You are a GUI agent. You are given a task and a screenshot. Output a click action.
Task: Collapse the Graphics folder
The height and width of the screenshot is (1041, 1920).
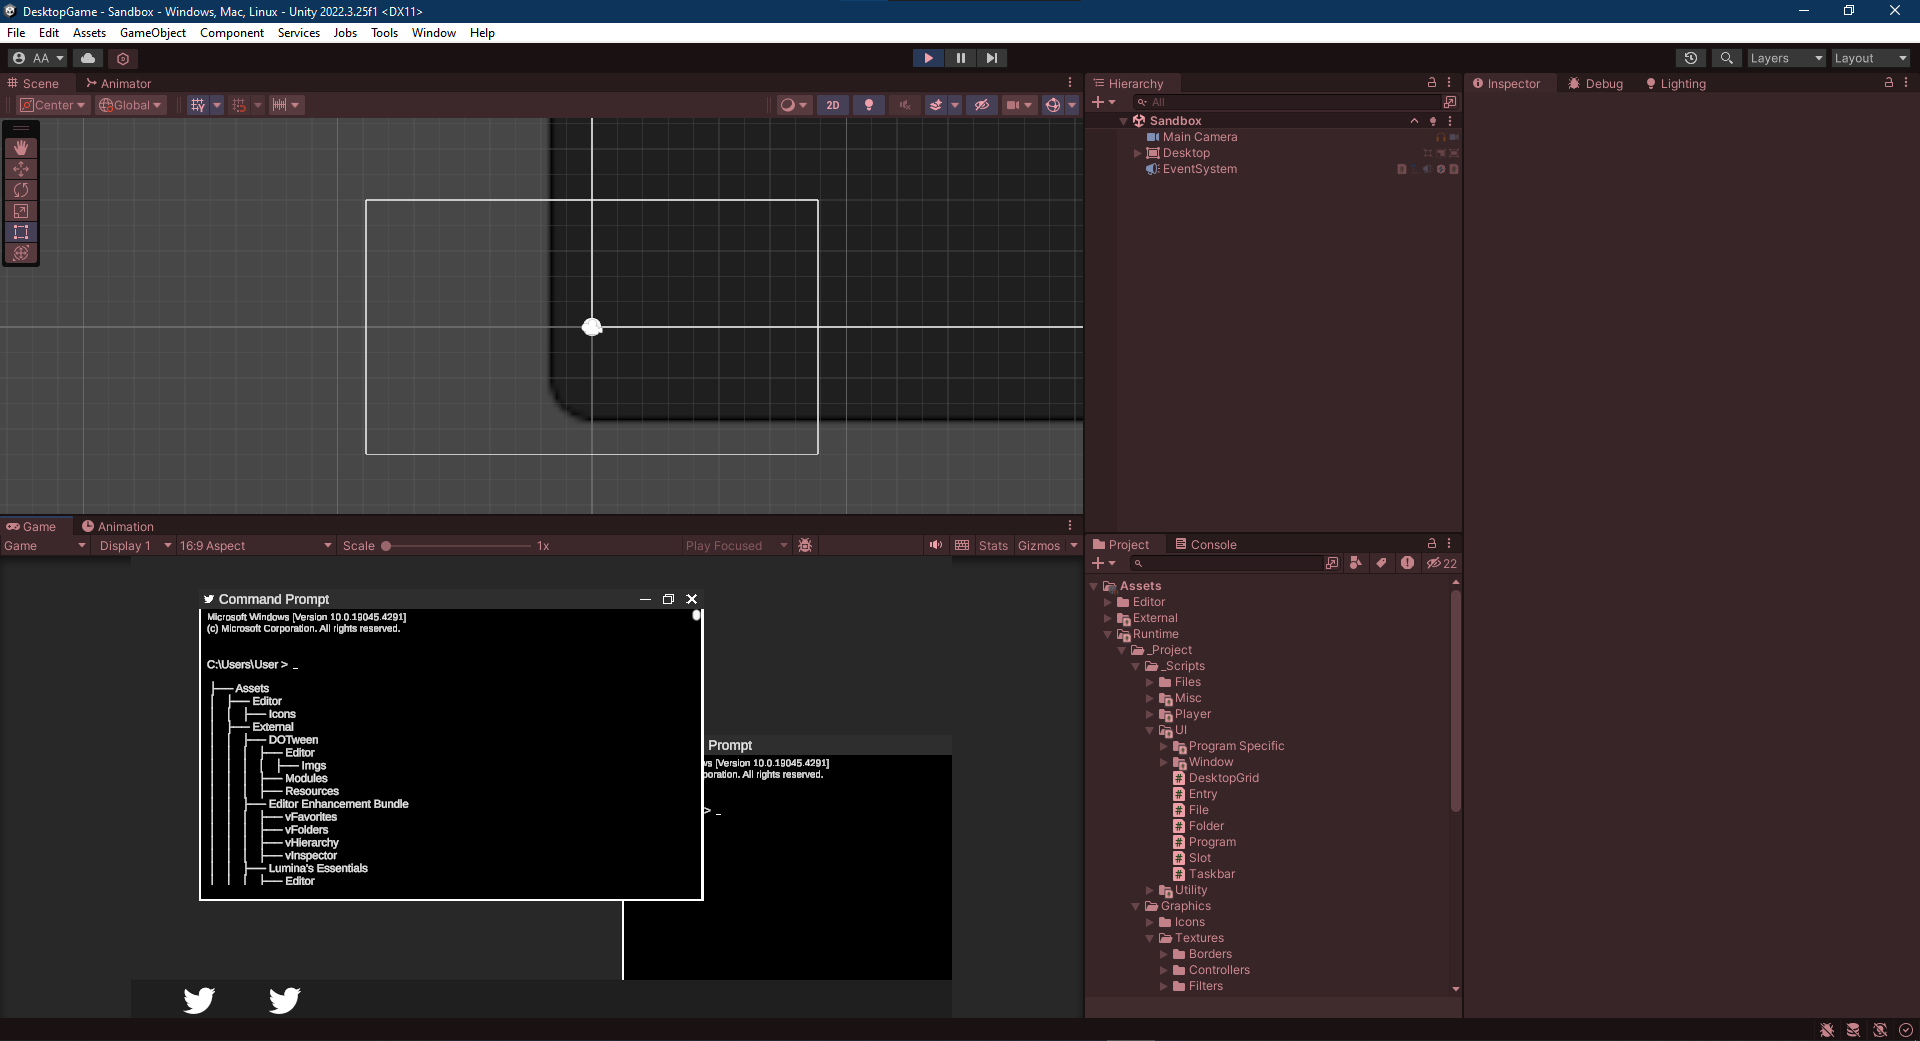pyautogui.click(x=1135, y=906)
